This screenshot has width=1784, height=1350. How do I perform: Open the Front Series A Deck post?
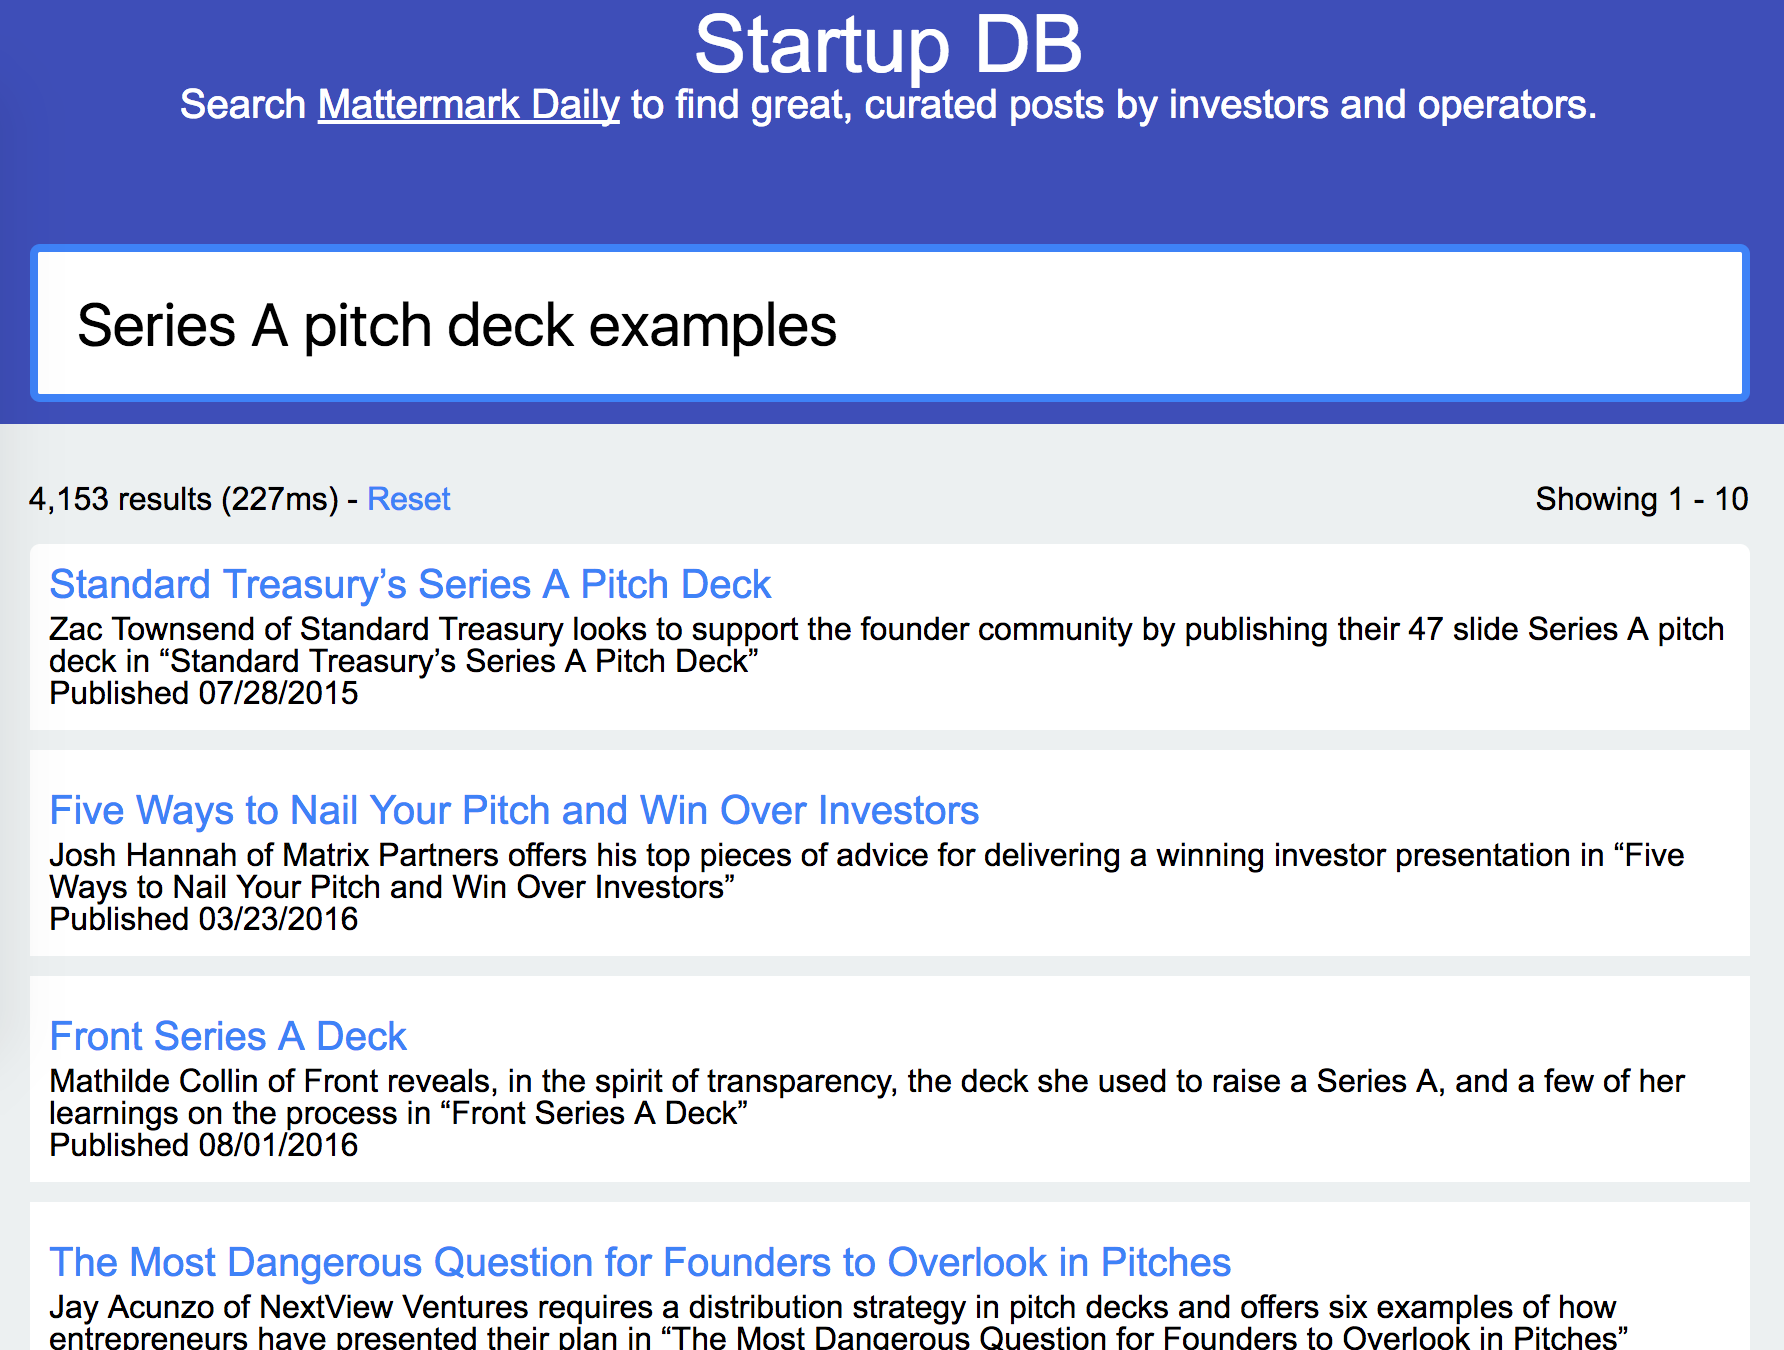coord(228,1036)
